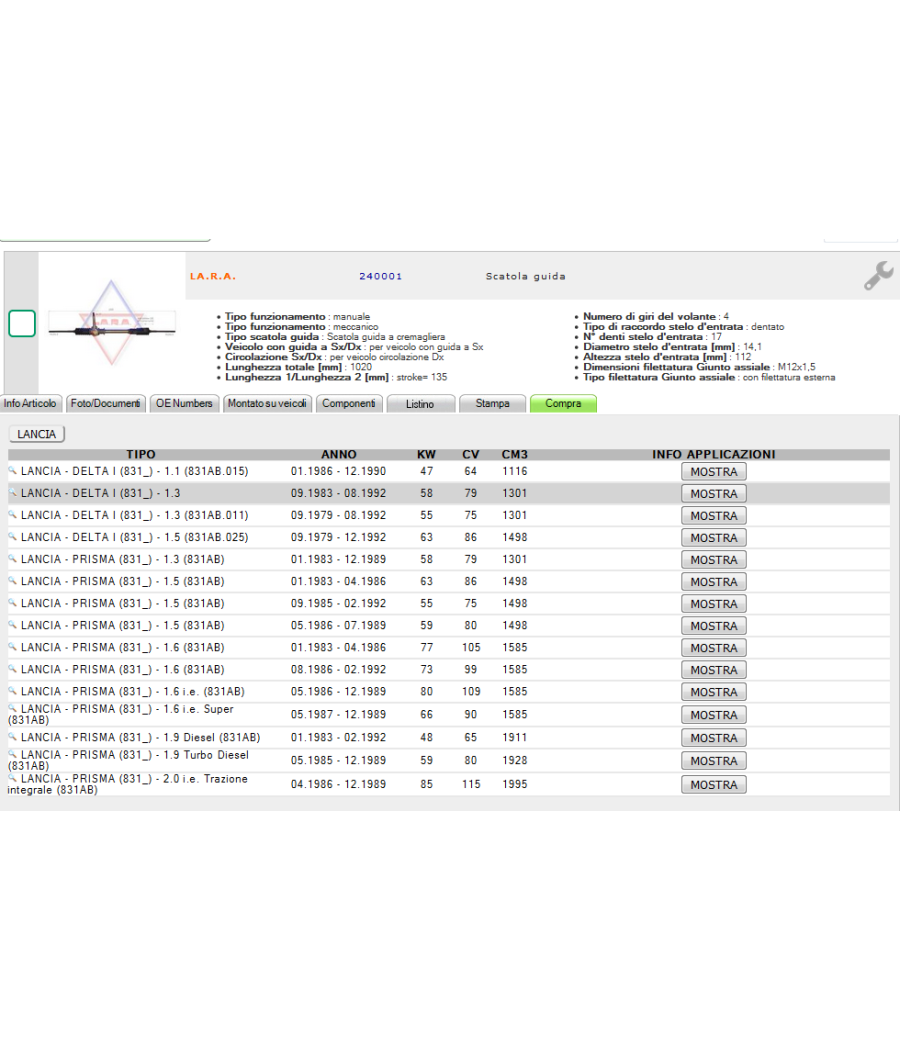Click MOSTRA for Delta I 1.3 (831AB.011)
900x1050 pixels.
pyautogui.click(x=714, y=516)
